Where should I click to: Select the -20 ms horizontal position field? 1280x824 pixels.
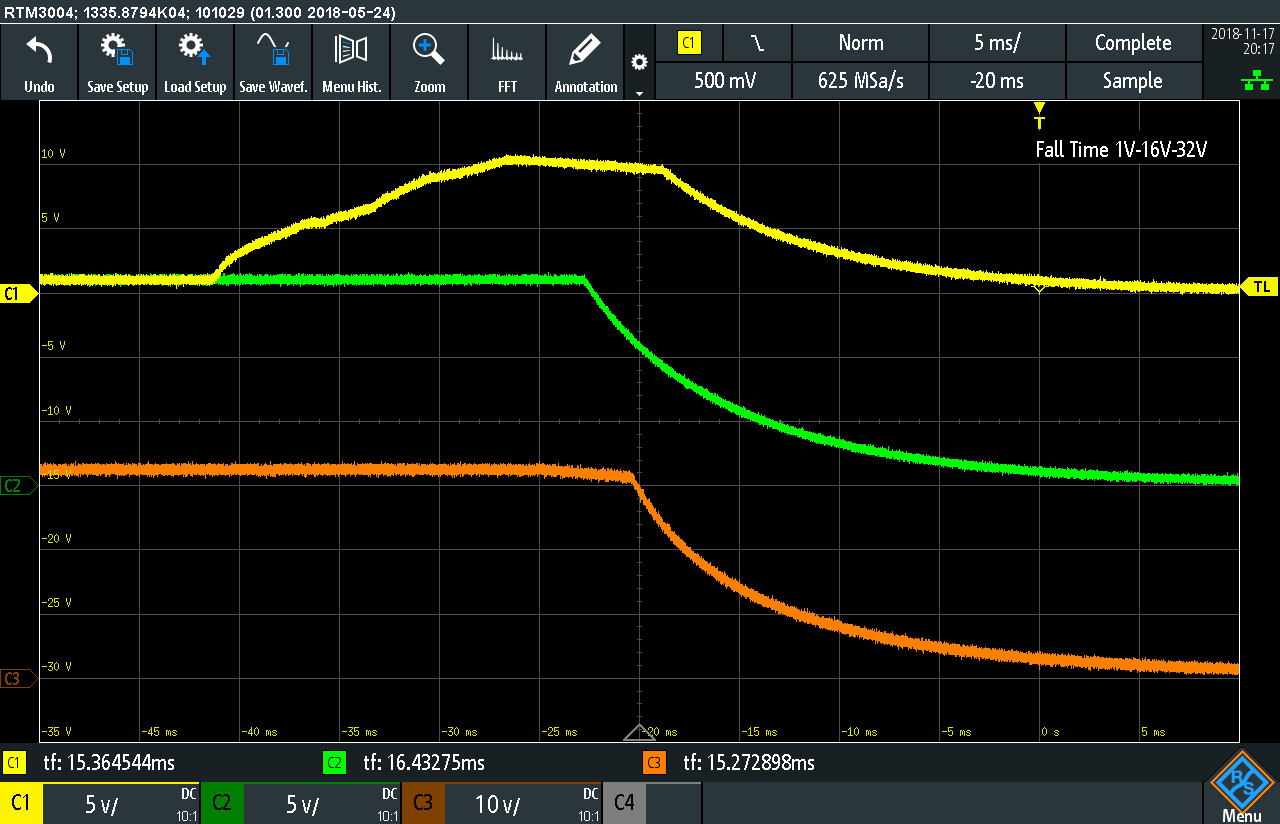[998, 81]
